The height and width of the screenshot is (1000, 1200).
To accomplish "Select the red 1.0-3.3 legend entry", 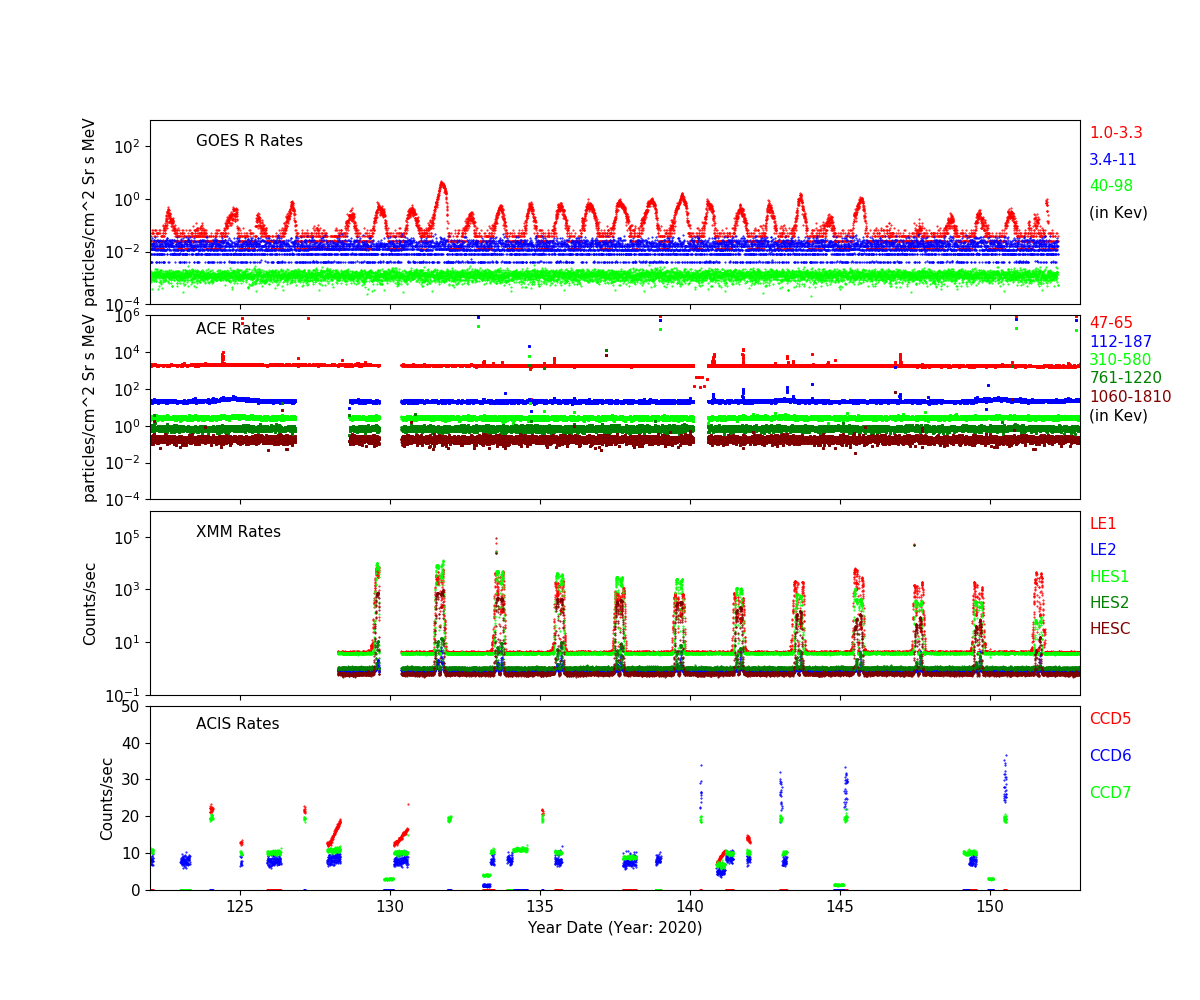I will [x=1115, y=133].
